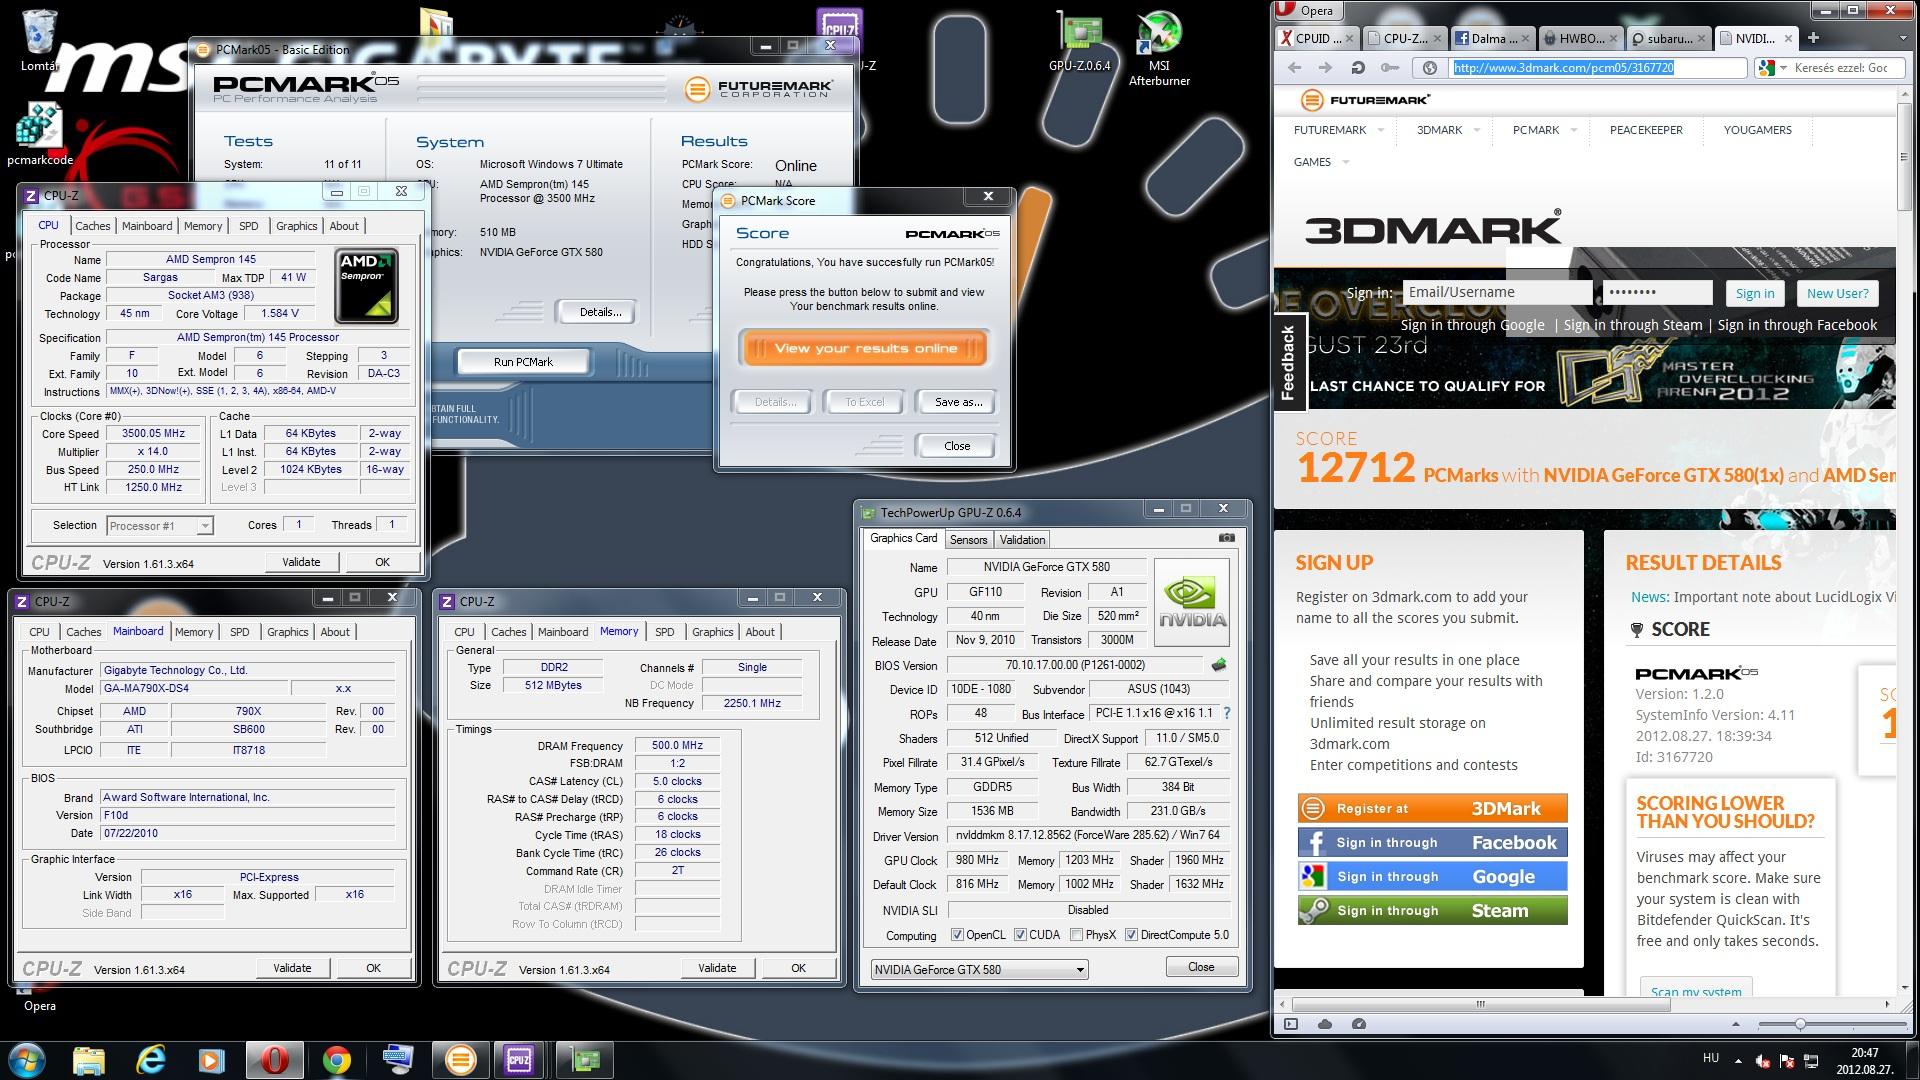
Task: Open Opera search engine dropdown arrow
Action: tap(1783, 68)
